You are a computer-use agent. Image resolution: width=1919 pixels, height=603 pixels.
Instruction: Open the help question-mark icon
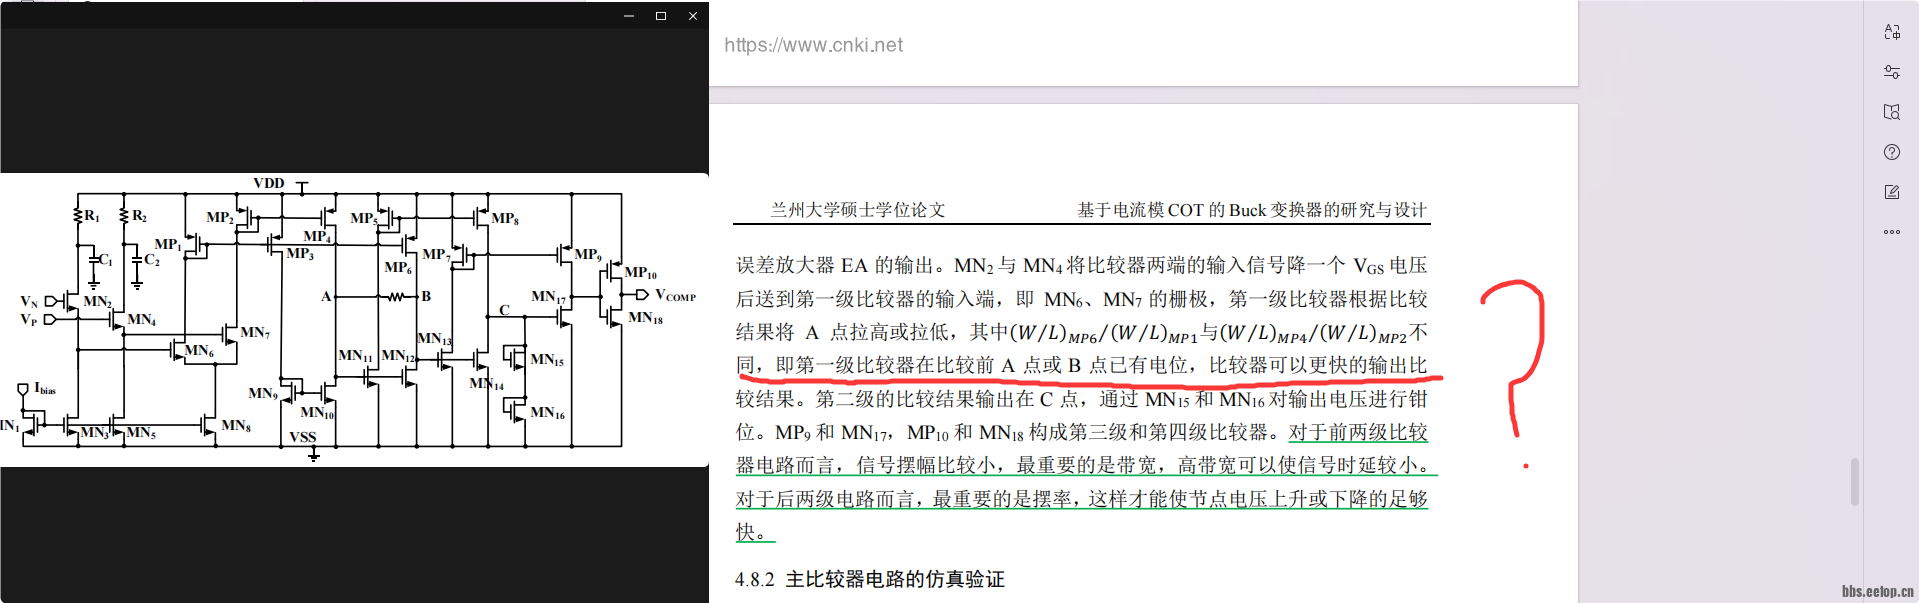point(1891,152)
